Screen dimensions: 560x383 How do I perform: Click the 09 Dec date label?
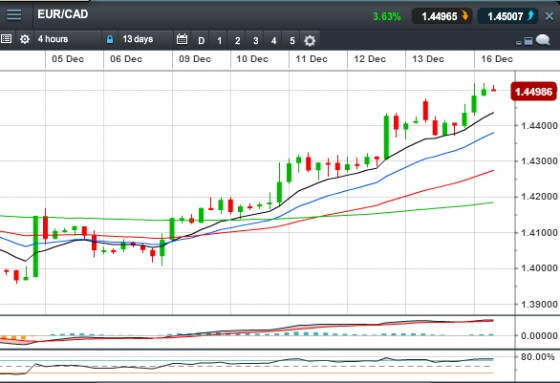[195, 59]
